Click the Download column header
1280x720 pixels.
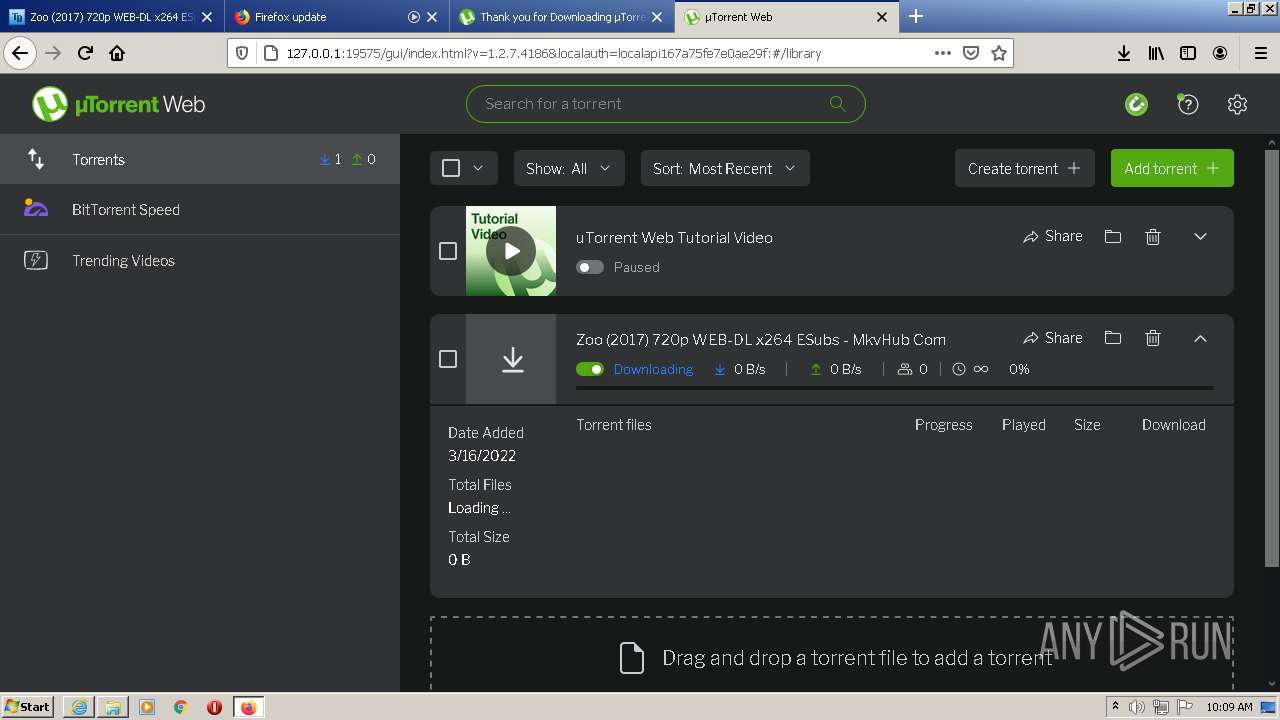[x=1173, y=425]
